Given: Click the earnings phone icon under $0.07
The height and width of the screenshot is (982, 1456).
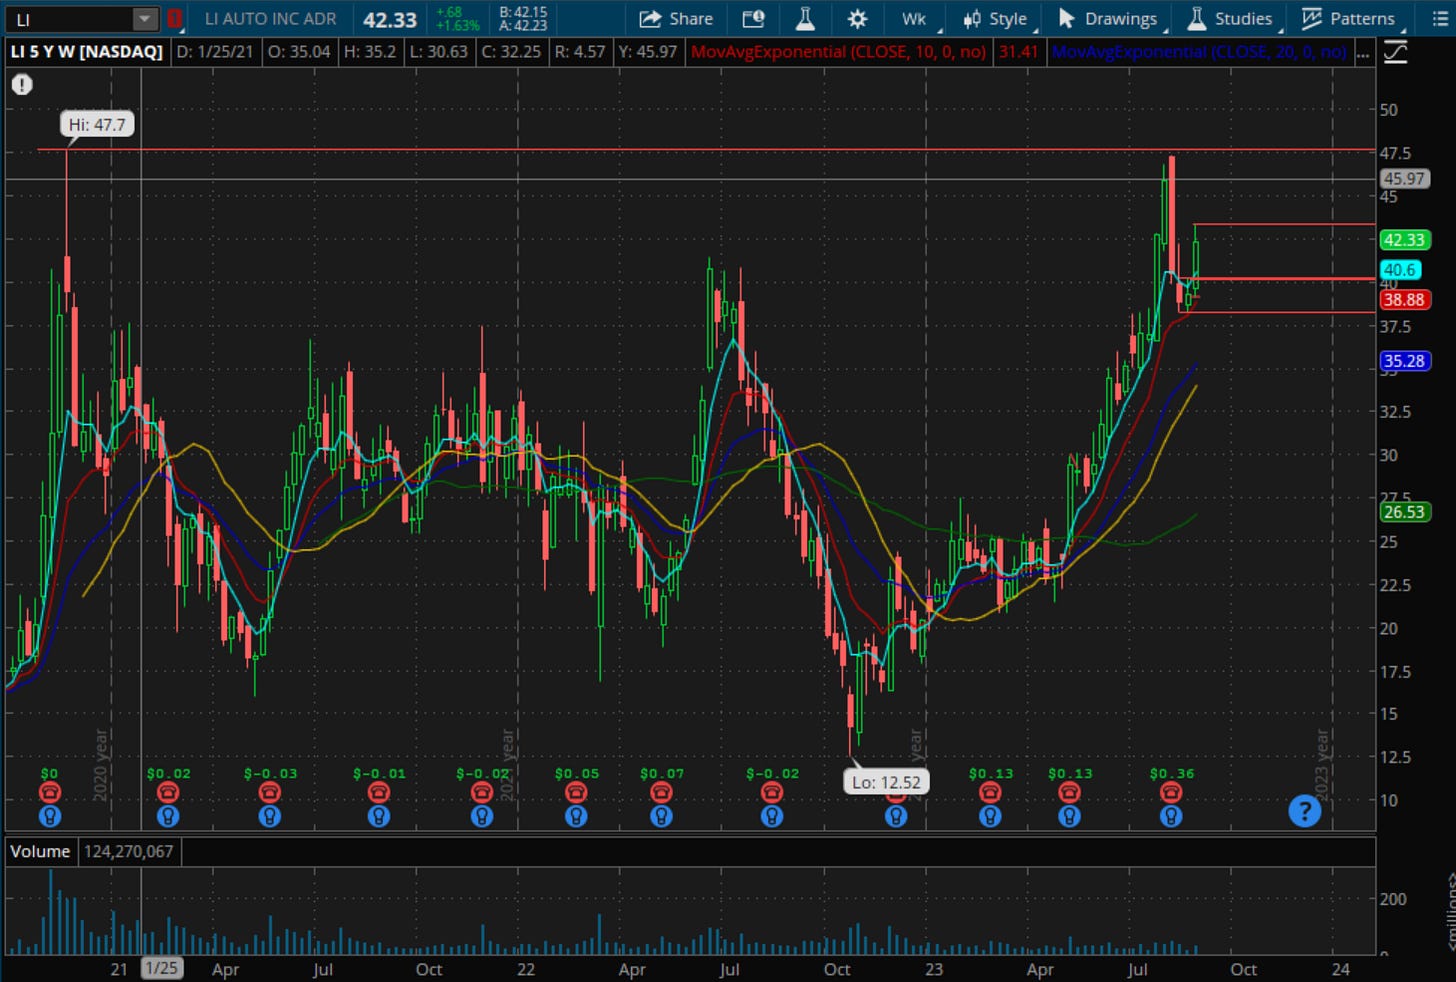Looking at the screenshot, I should (661, 793).
